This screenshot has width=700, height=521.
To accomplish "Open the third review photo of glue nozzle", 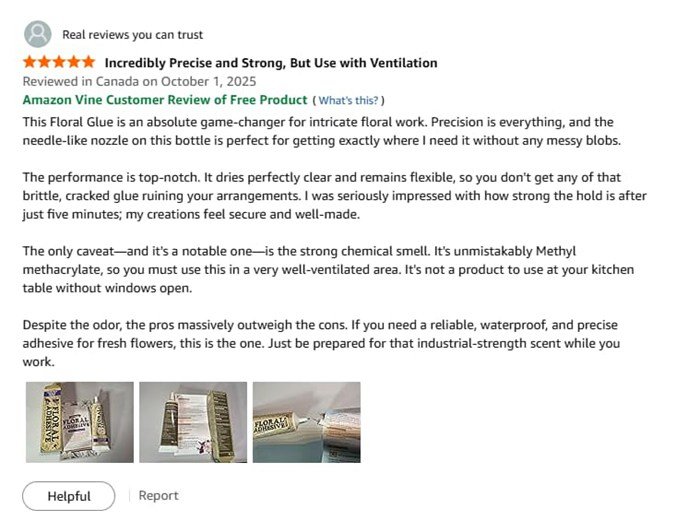I will (306, 421).
